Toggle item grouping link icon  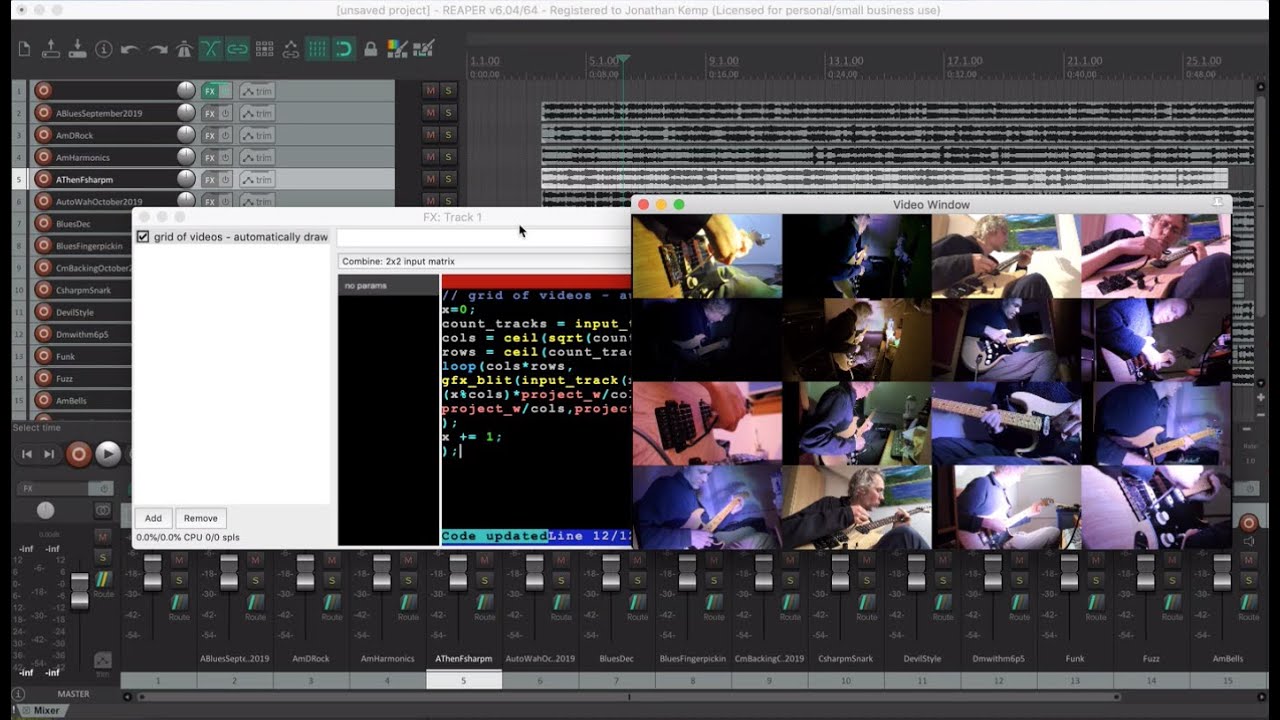coord(237,48)
